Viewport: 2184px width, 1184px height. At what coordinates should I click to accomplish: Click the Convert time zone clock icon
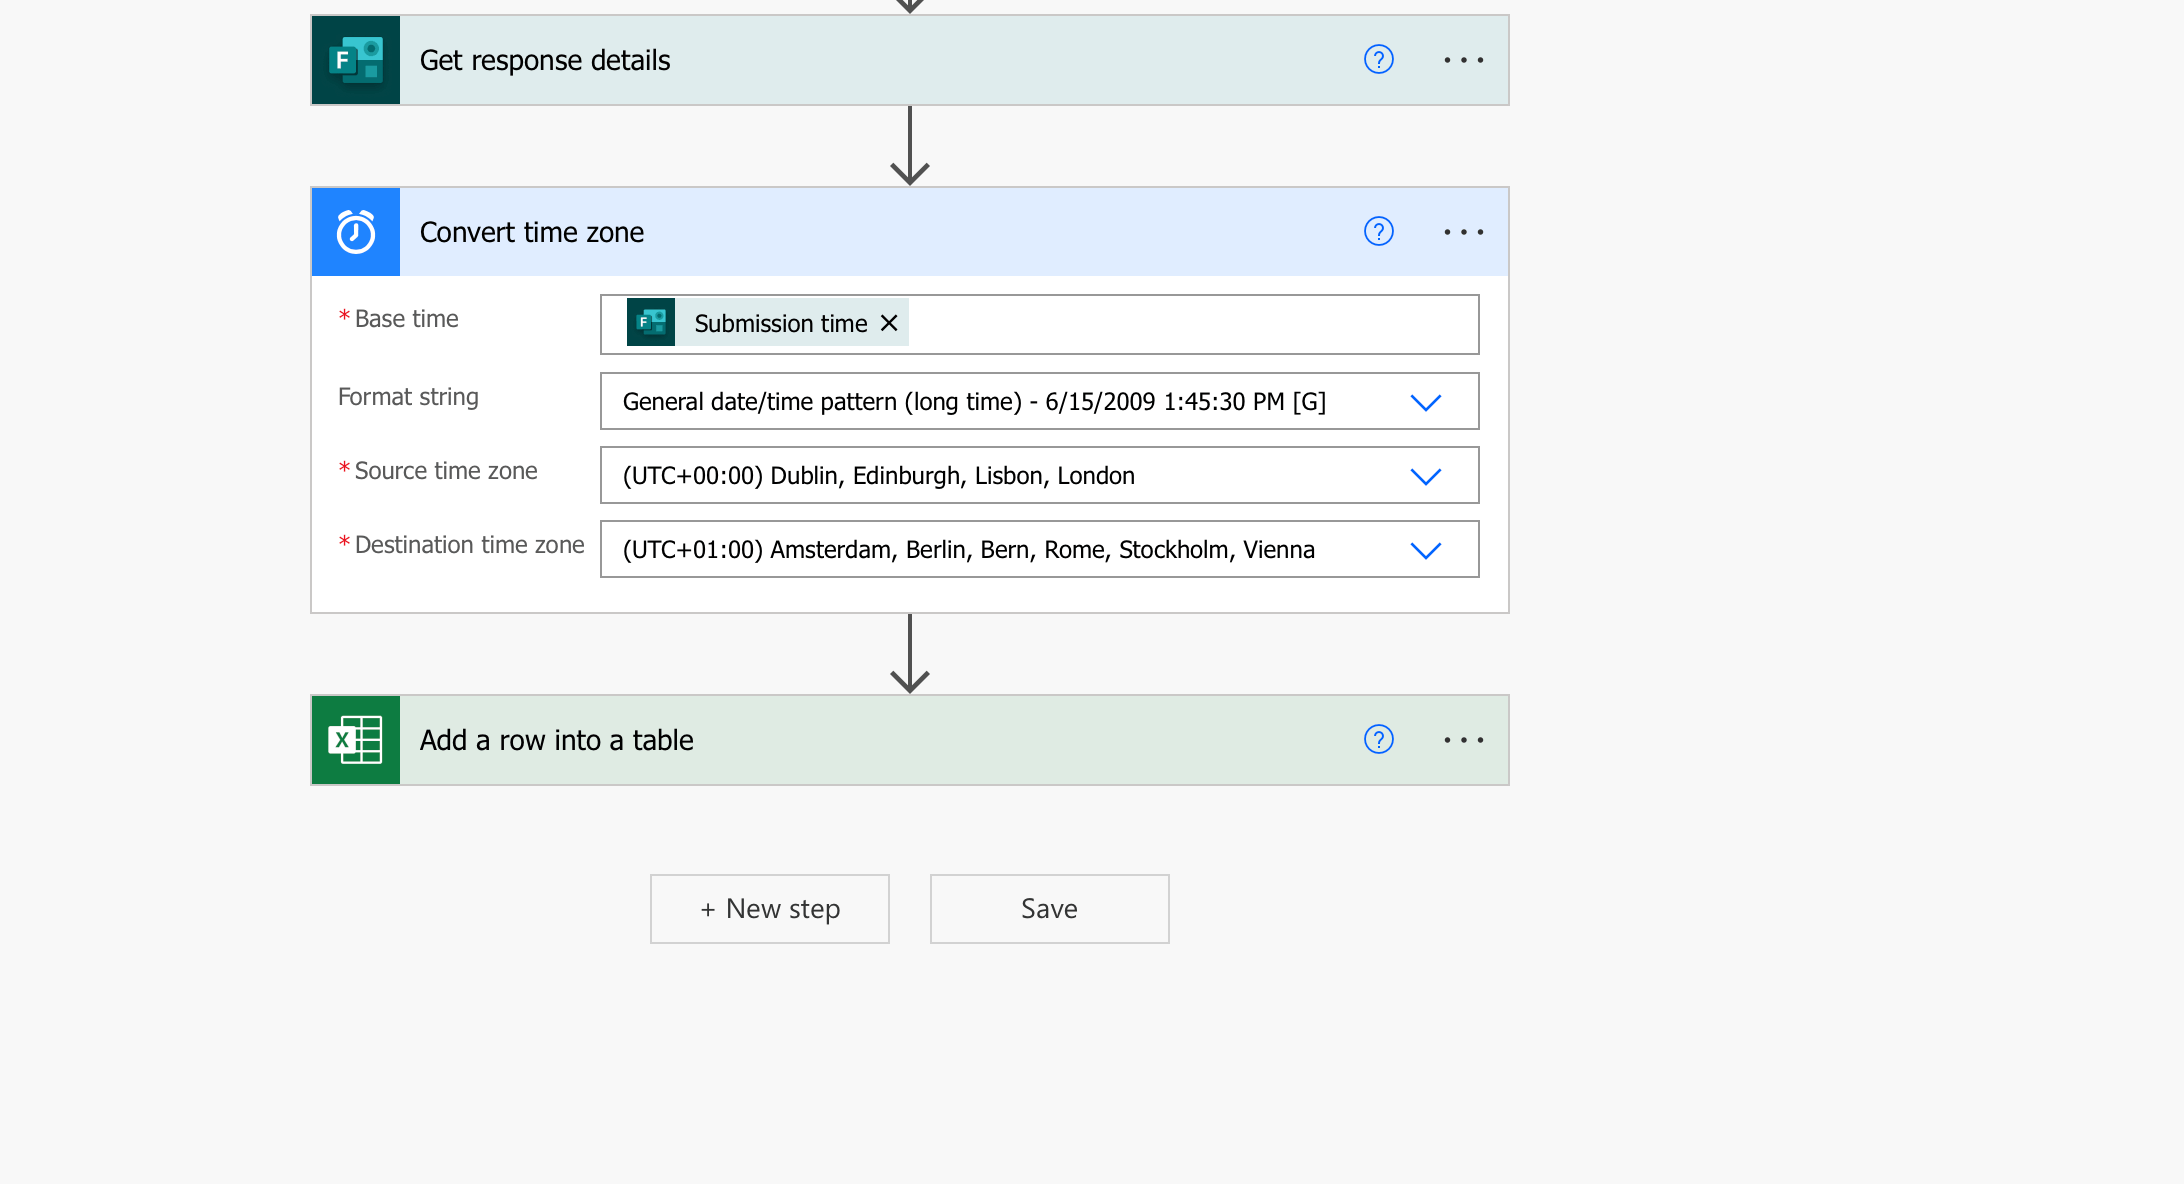click(355, 232)
